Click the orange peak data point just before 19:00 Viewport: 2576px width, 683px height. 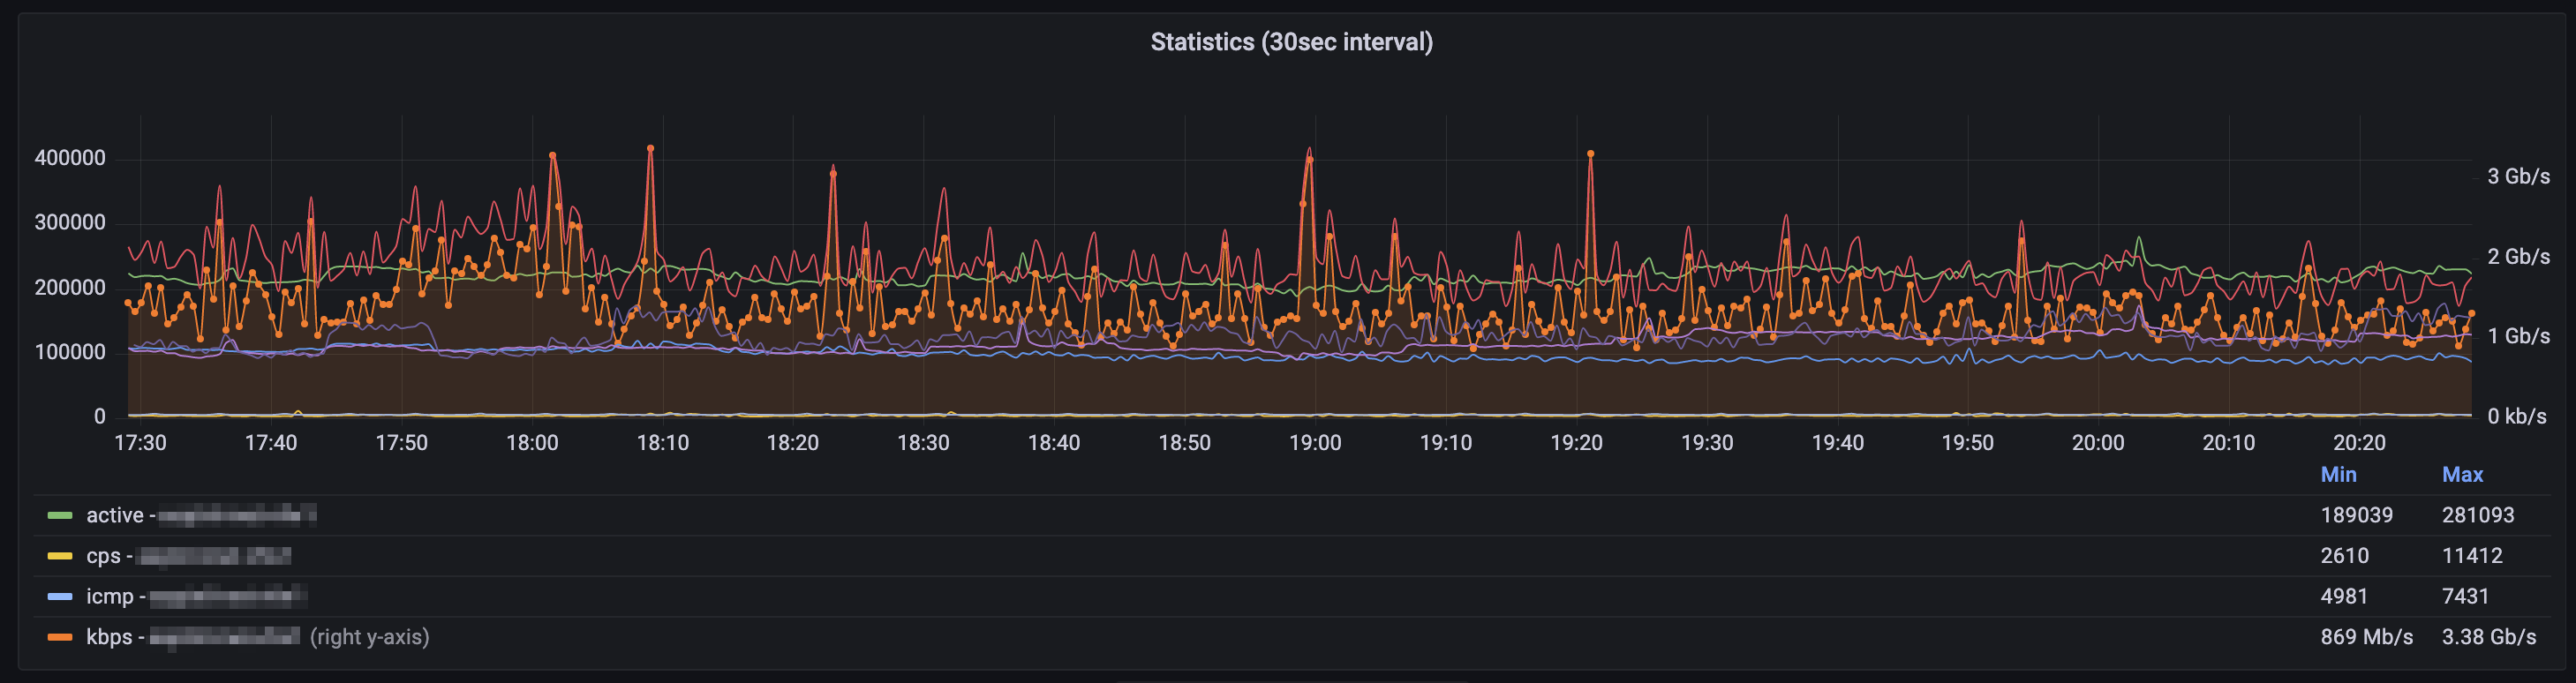pyautogui.click(x=1309, y=159)
